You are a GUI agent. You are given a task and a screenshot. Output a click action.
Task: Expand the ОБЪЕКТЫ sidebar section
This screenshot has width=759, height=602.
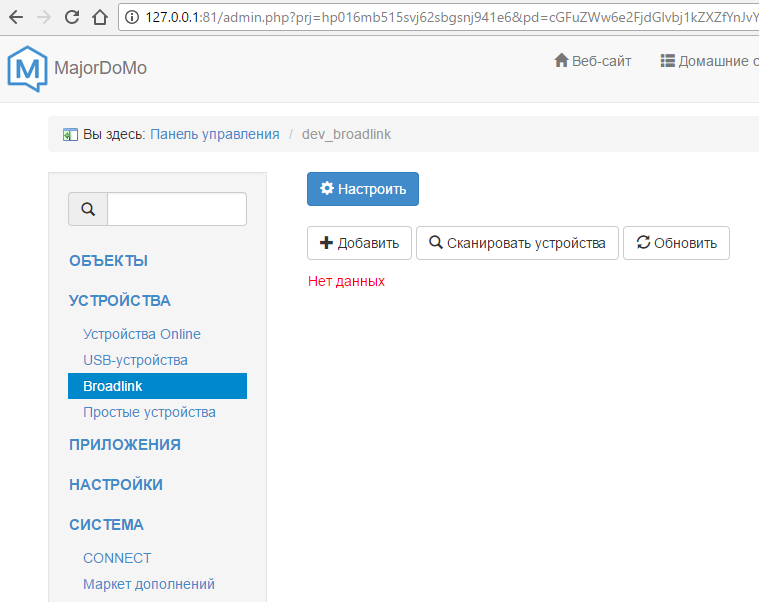[108, 261]
